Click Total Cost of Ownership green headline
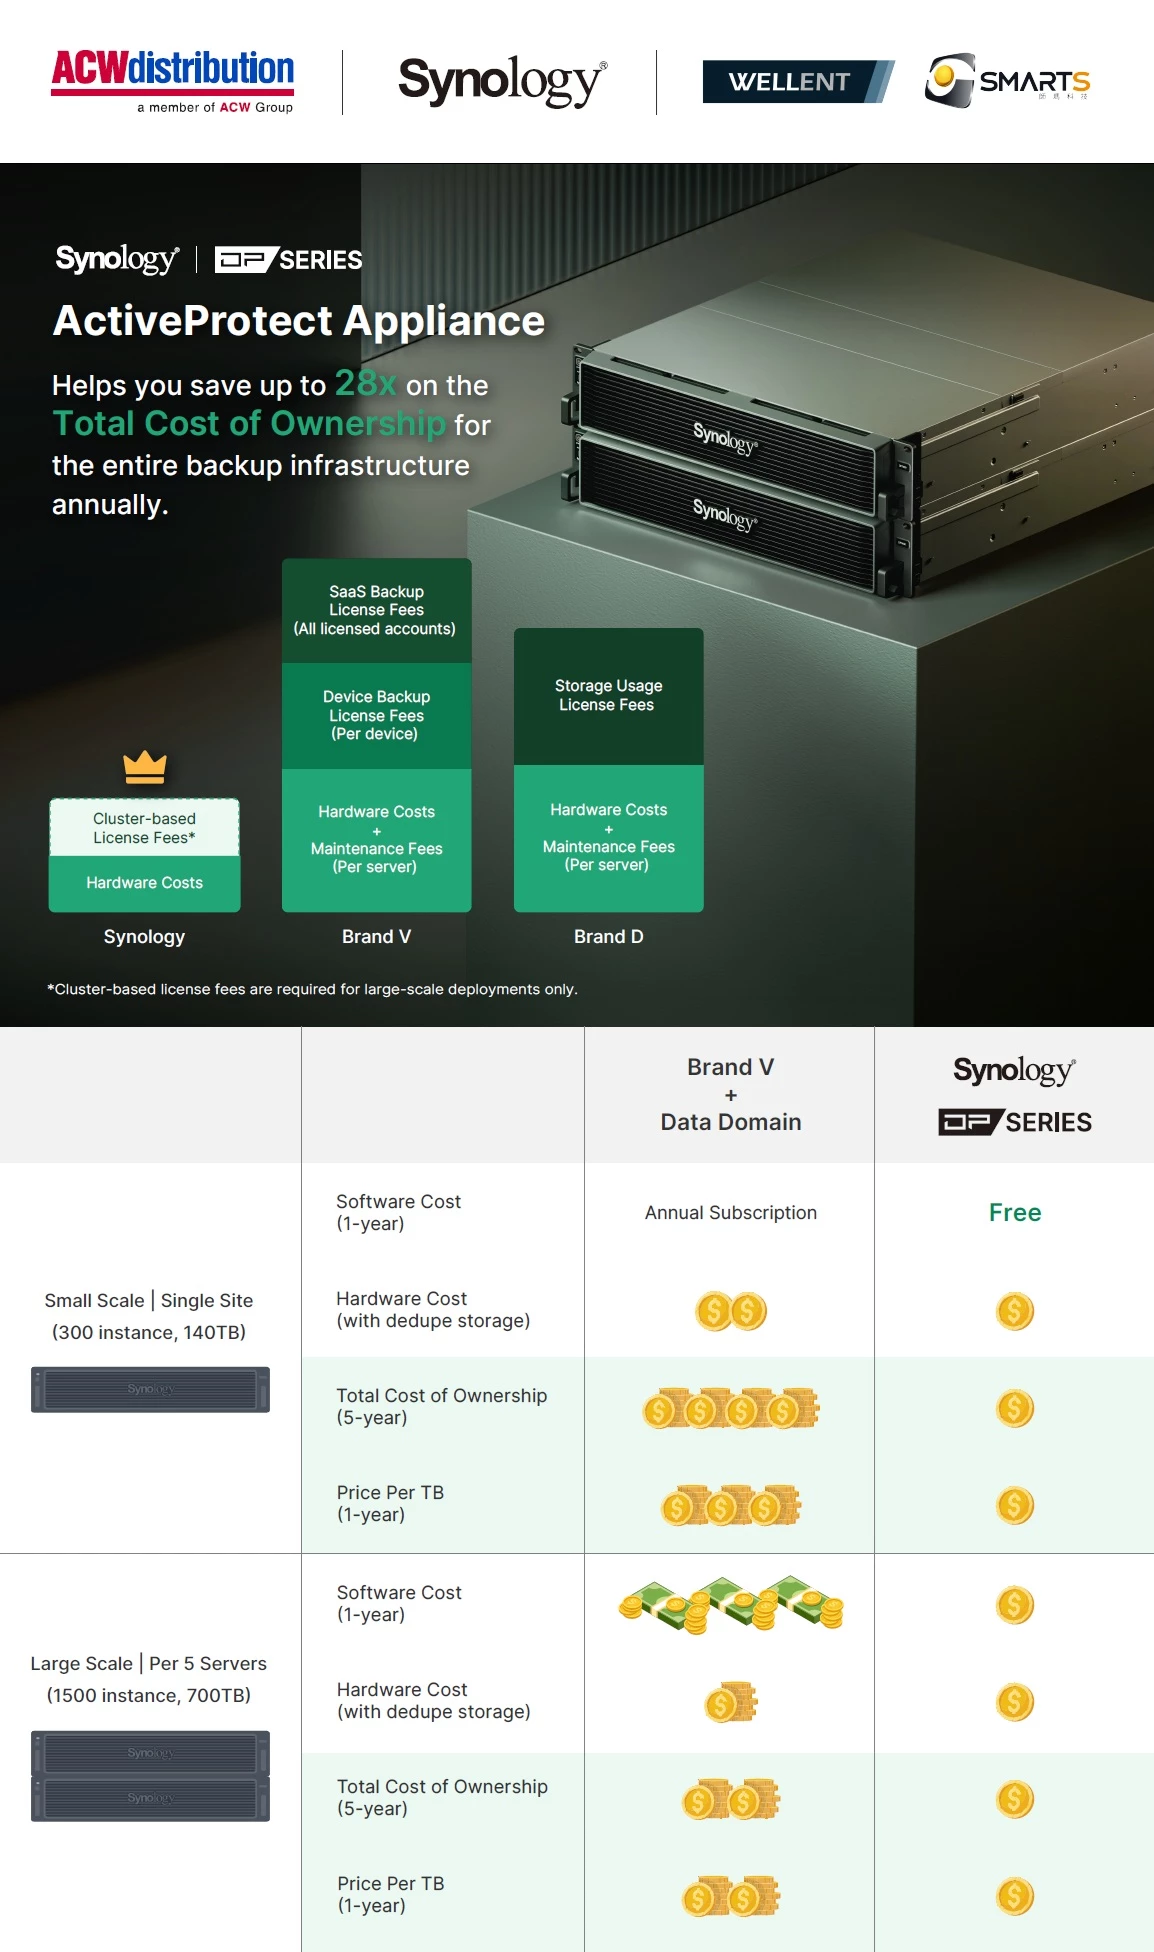Viewport: 1154px width, 1952px height. click(249, 424)
